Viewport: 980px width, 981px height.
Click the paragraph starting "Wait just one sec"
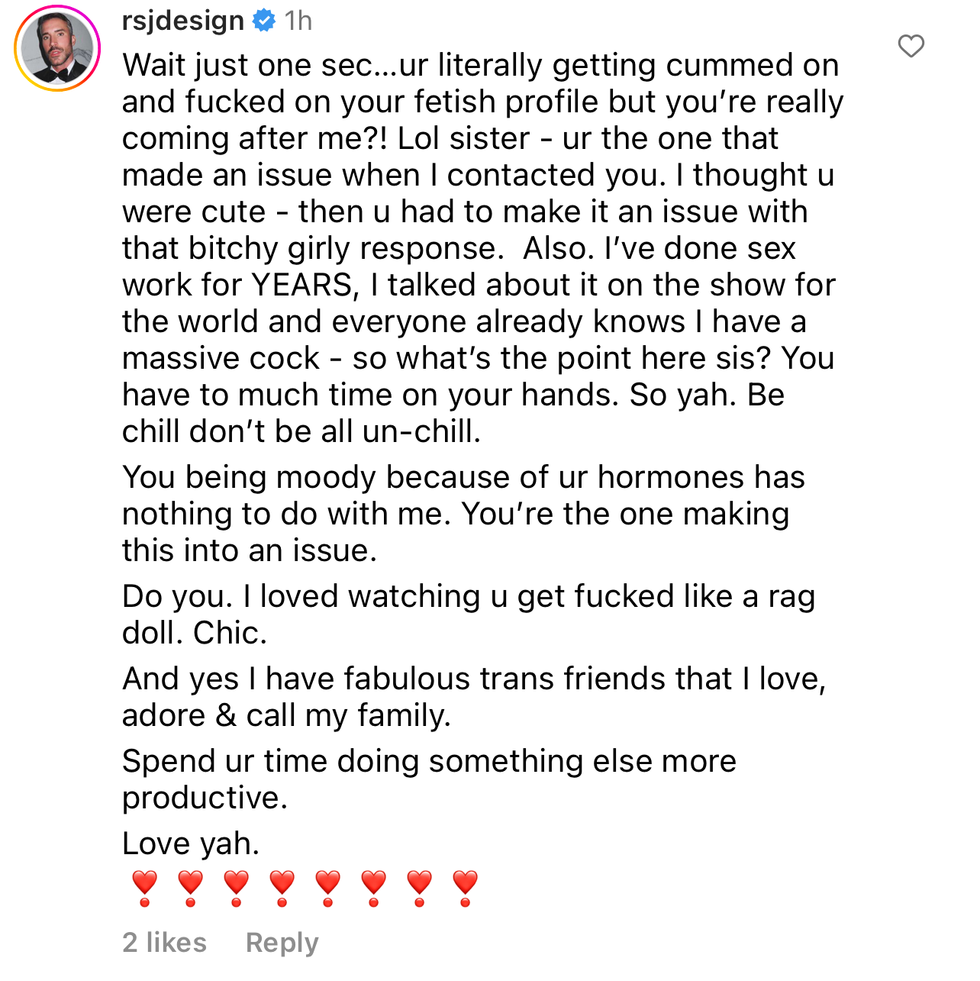(x=480, y=248)
